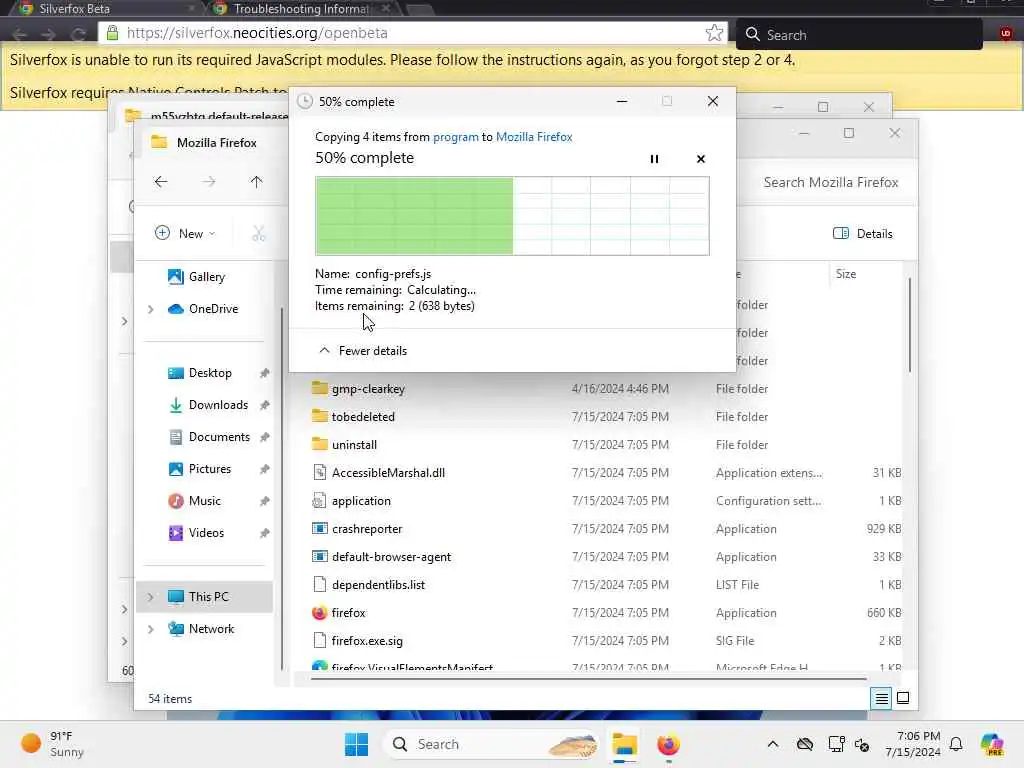Open Copilot from the taskbar corner
The image size is (1024, 768).
point(992,744)
